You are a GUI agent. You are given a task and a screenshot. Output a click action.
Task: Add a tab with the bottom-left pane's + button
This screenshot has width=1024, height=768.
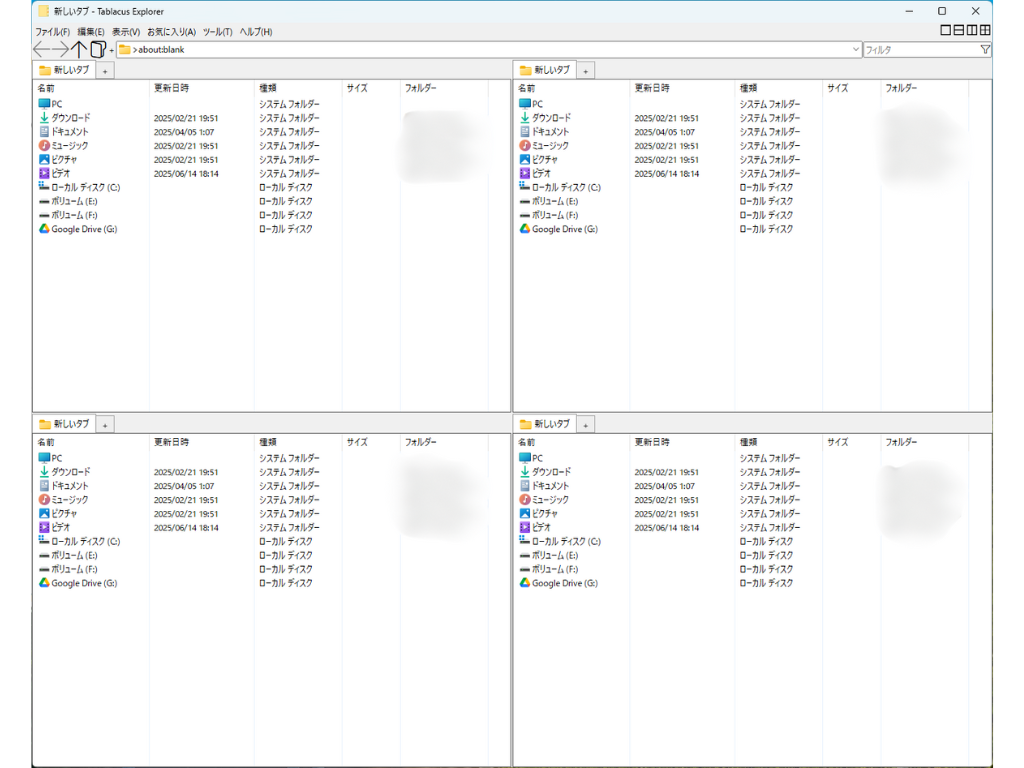pyautogui.click(x=105, y=425)
